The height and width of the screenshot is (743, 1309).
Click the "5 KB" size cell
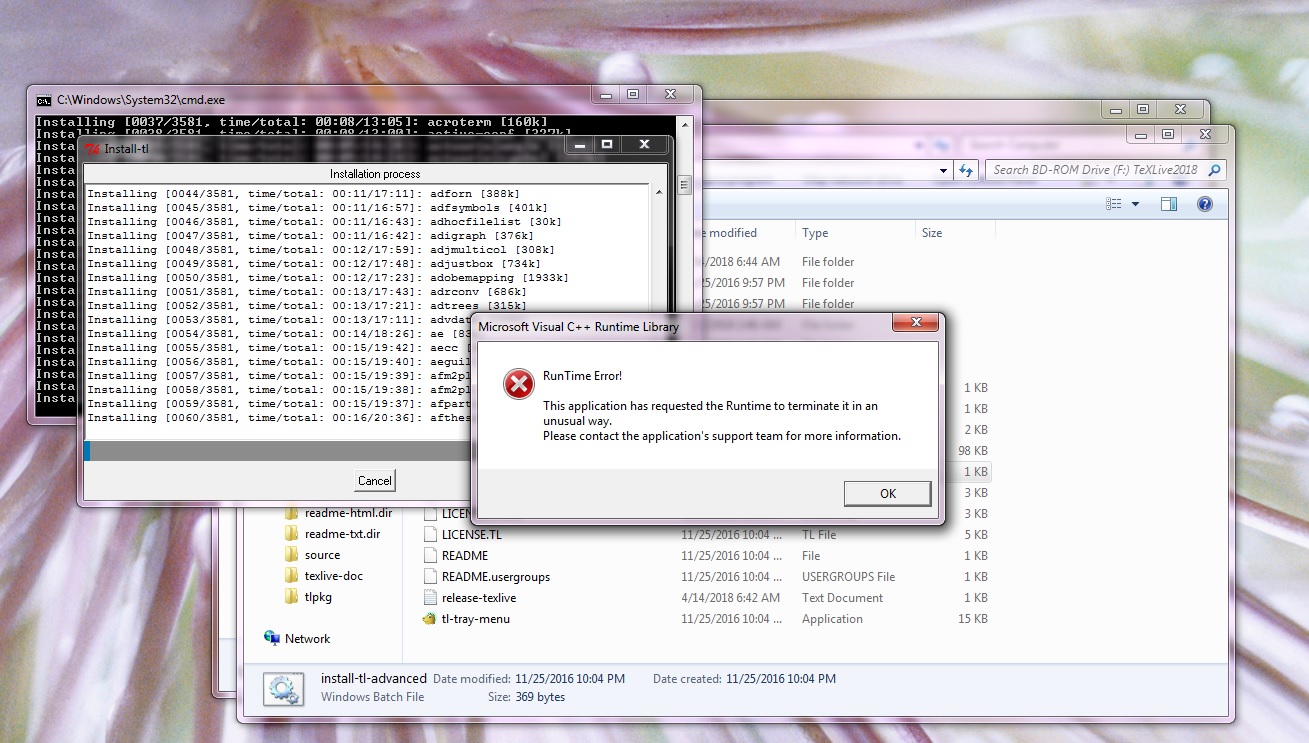pos(976,534)
